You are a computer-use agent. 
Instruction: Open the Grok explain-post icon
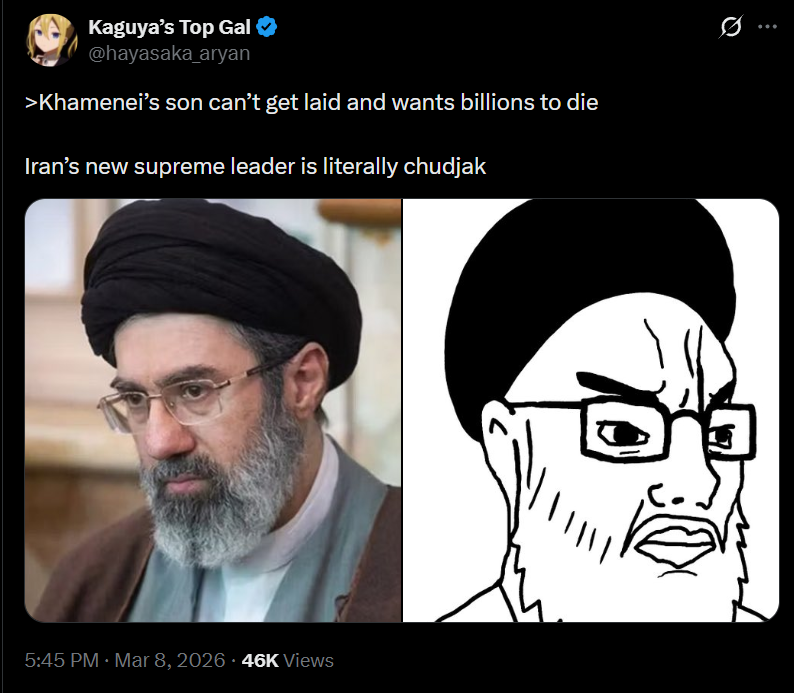[731, 27]
